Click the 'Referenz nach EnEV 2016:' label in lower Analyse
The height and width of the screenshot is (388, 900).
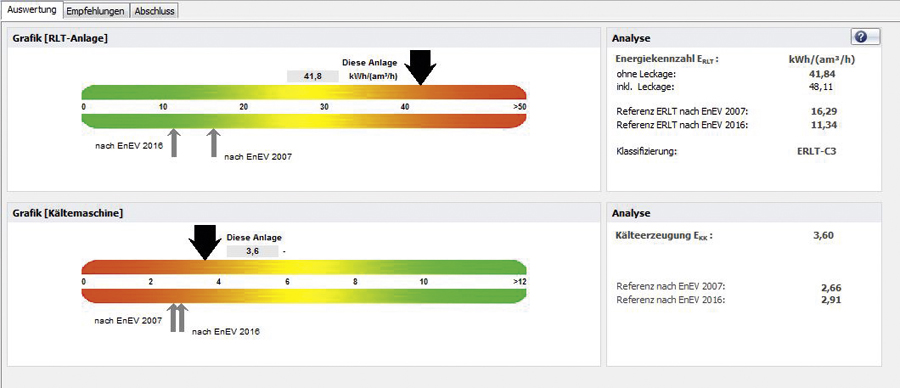pos(671,300)
